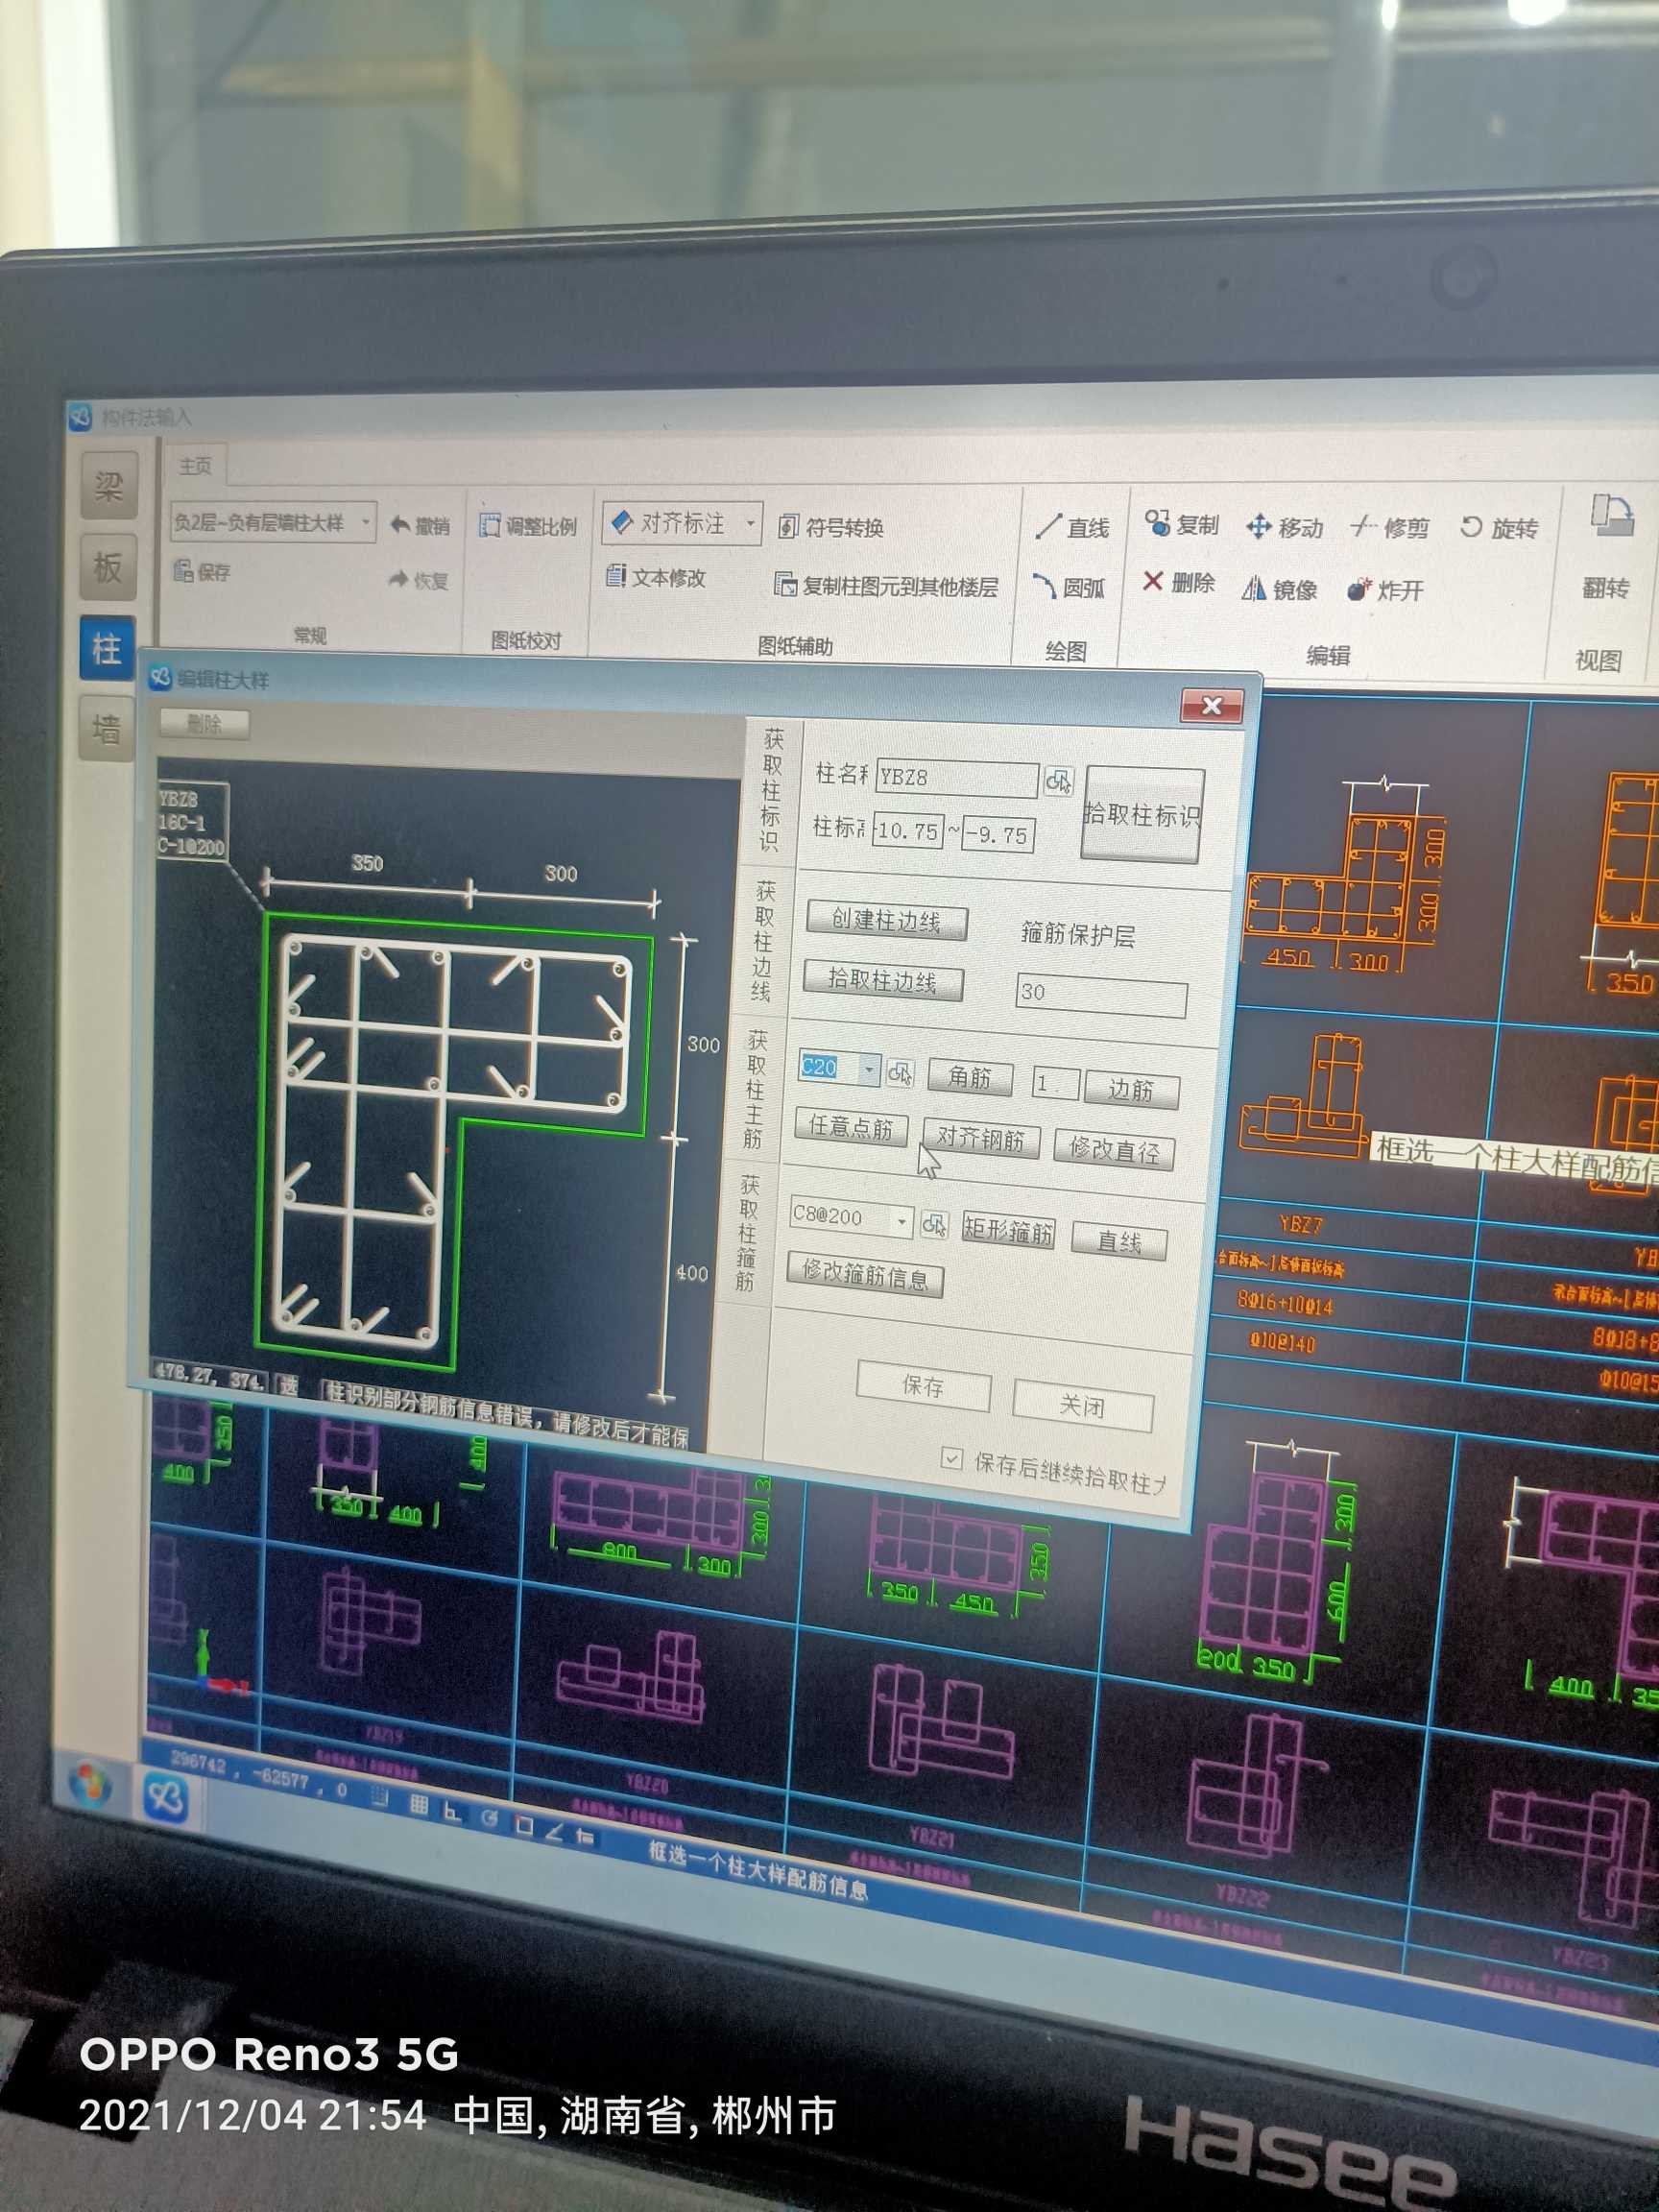The height and width of the screenshot is (2212, 1659).
Task: Open the Windows Start button
Action: pyautogui.click(x=90, y=1783)
